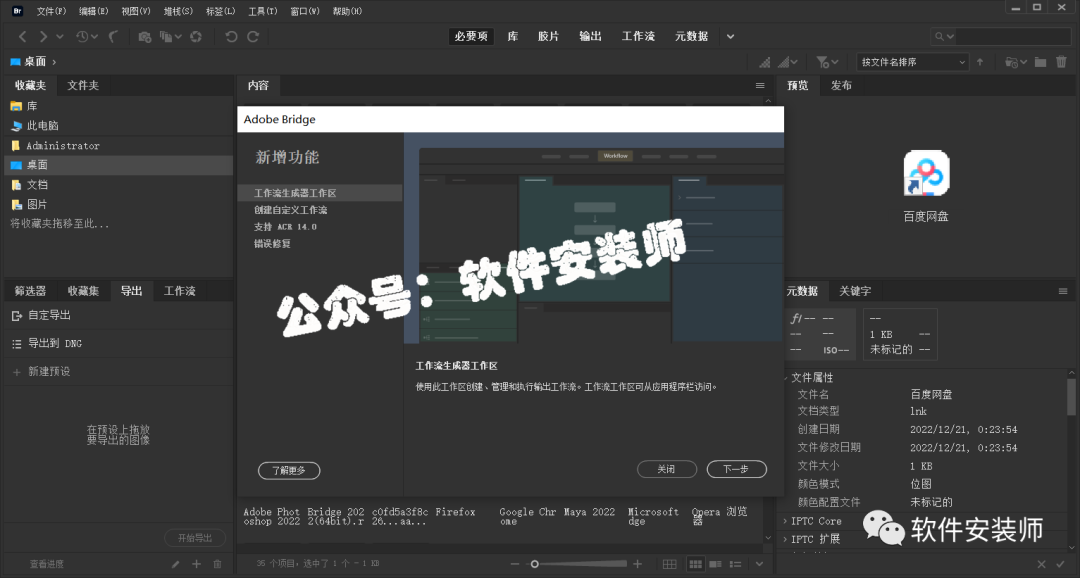1080x578 pixels.
Task: Create a new folder icon
Action: (x=1041, y=62)
